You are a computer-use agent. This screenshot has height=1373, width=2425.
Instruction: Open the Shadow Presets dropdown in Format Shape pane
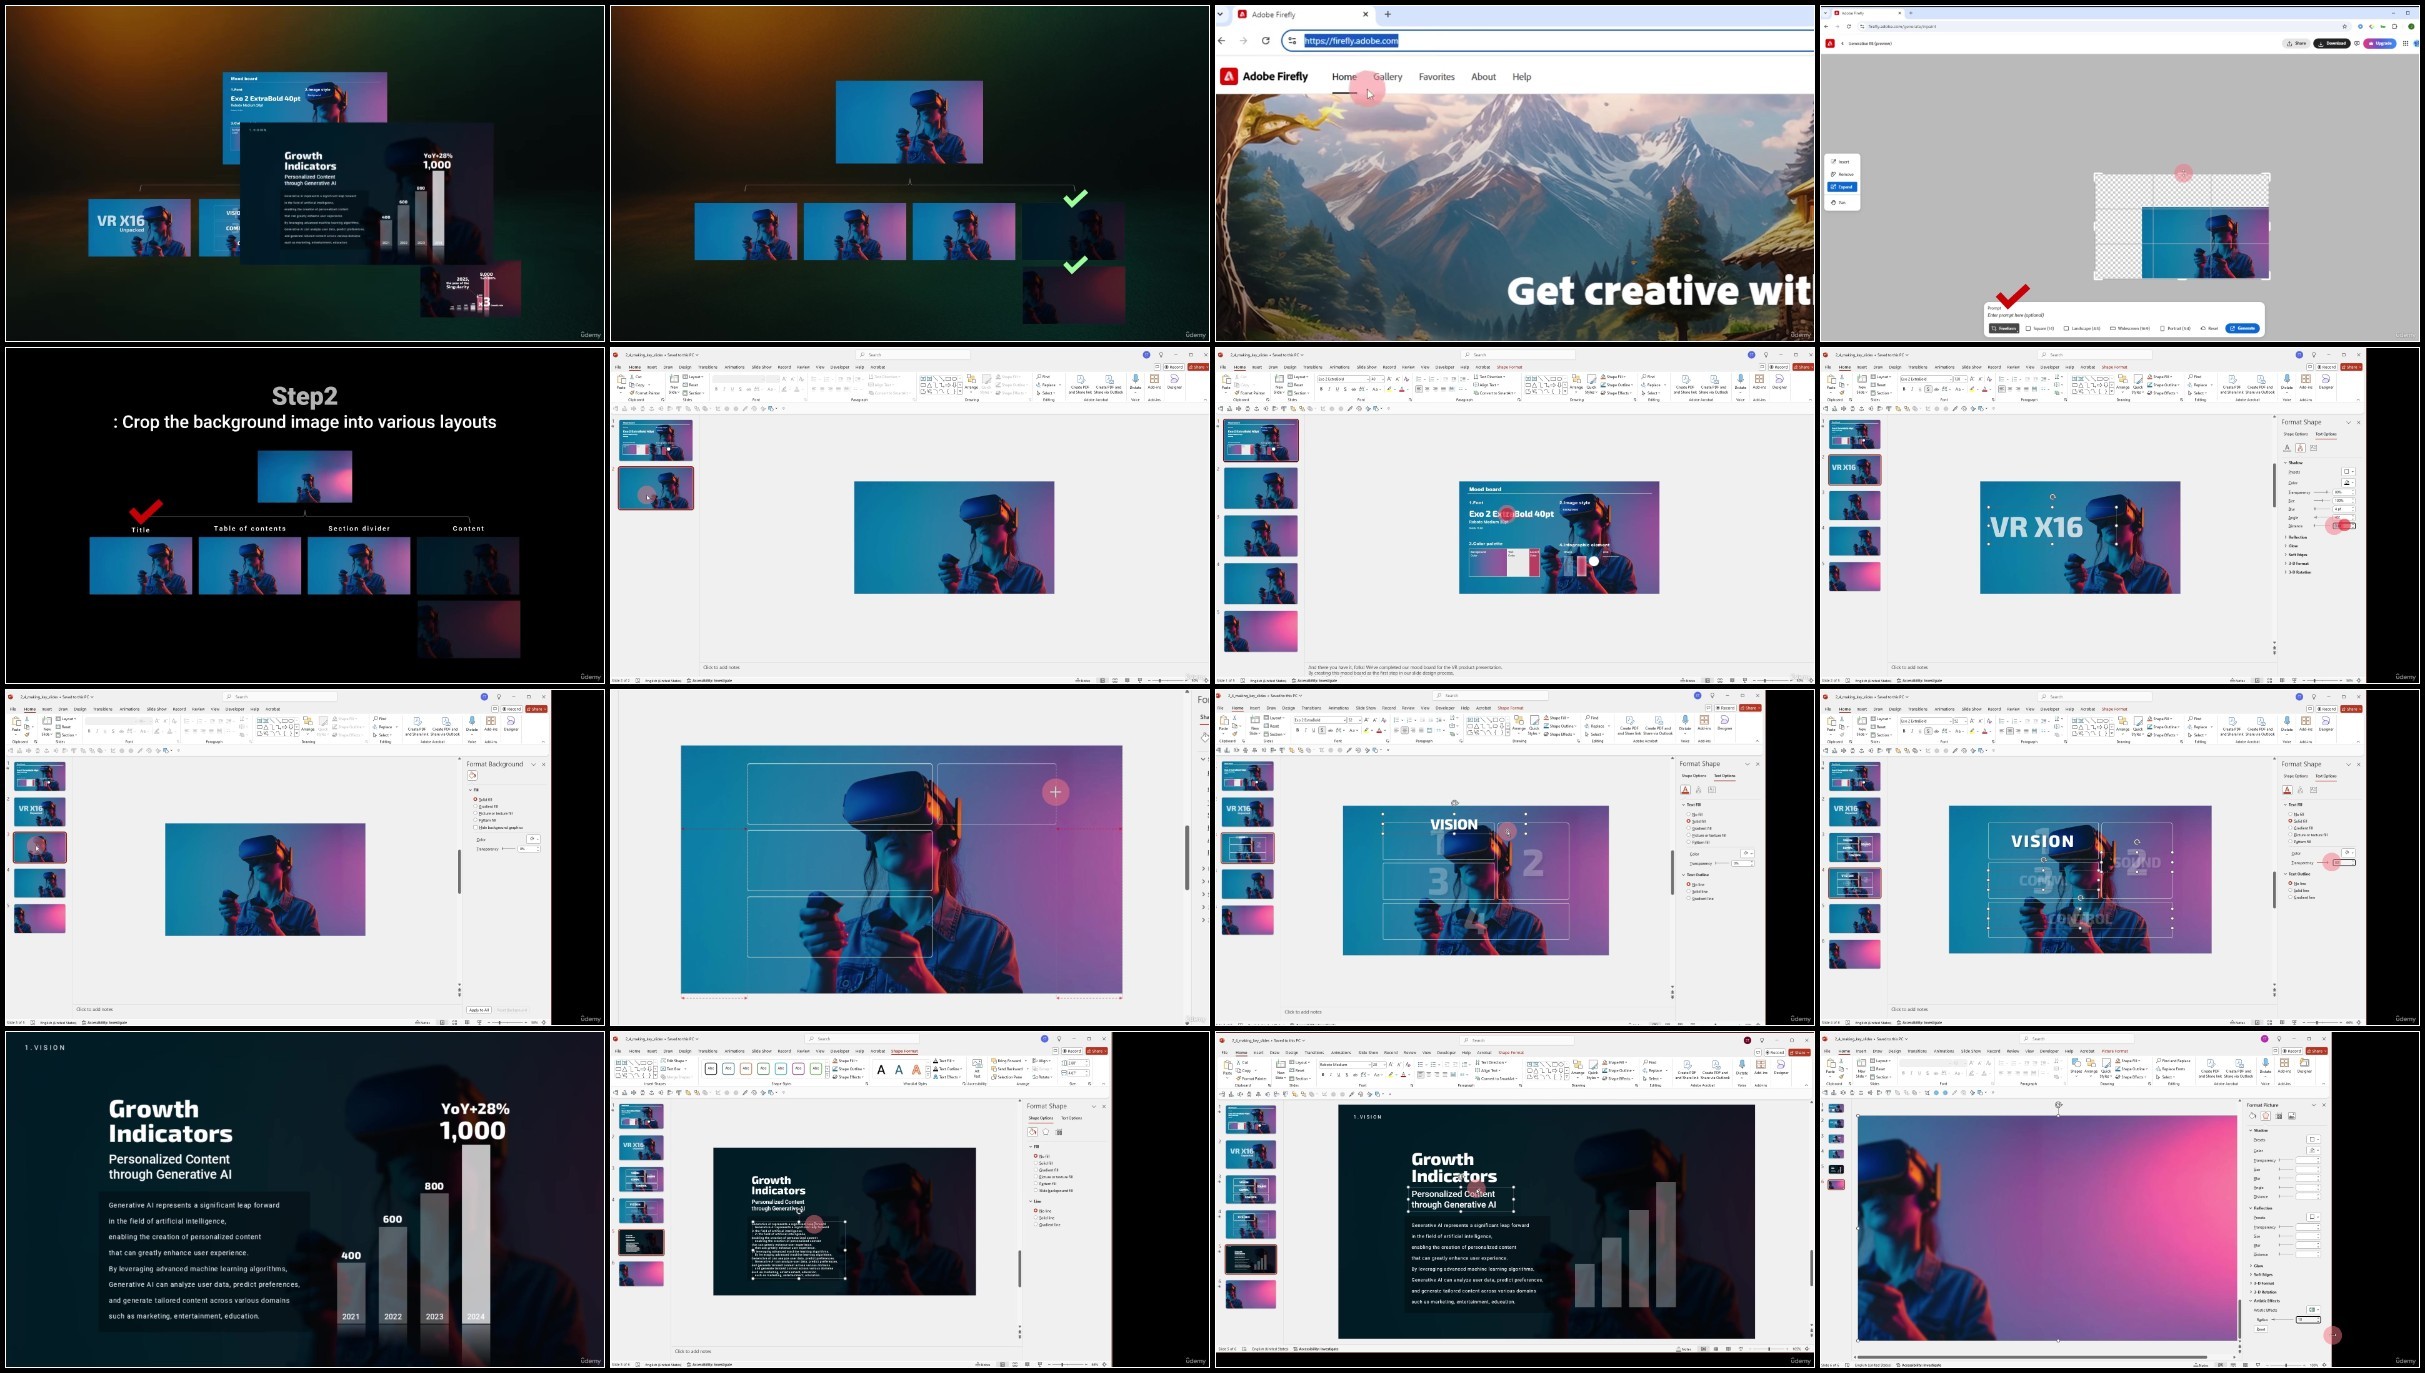pyautogui.click(x=2348, y=472)
